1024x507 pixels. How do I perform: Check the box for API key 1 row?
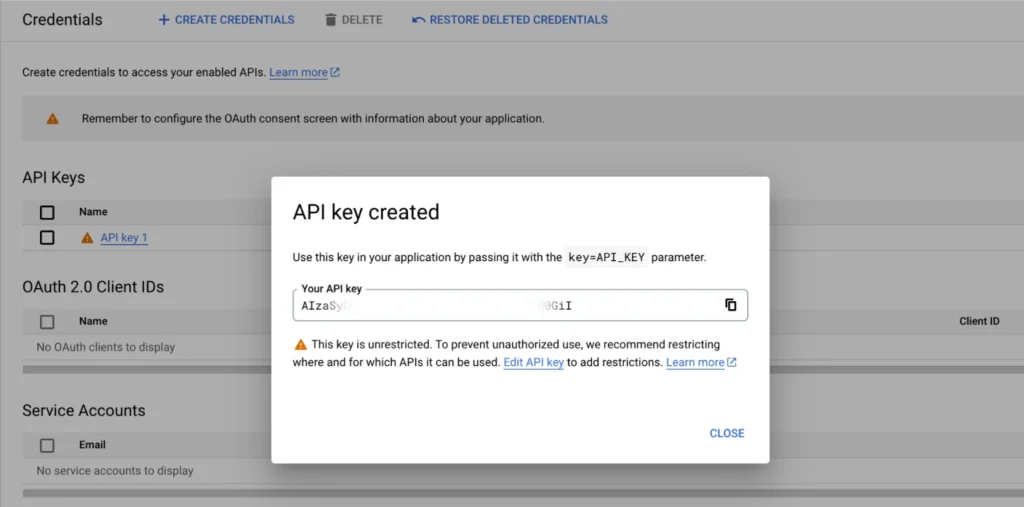(x=47, y=238)
